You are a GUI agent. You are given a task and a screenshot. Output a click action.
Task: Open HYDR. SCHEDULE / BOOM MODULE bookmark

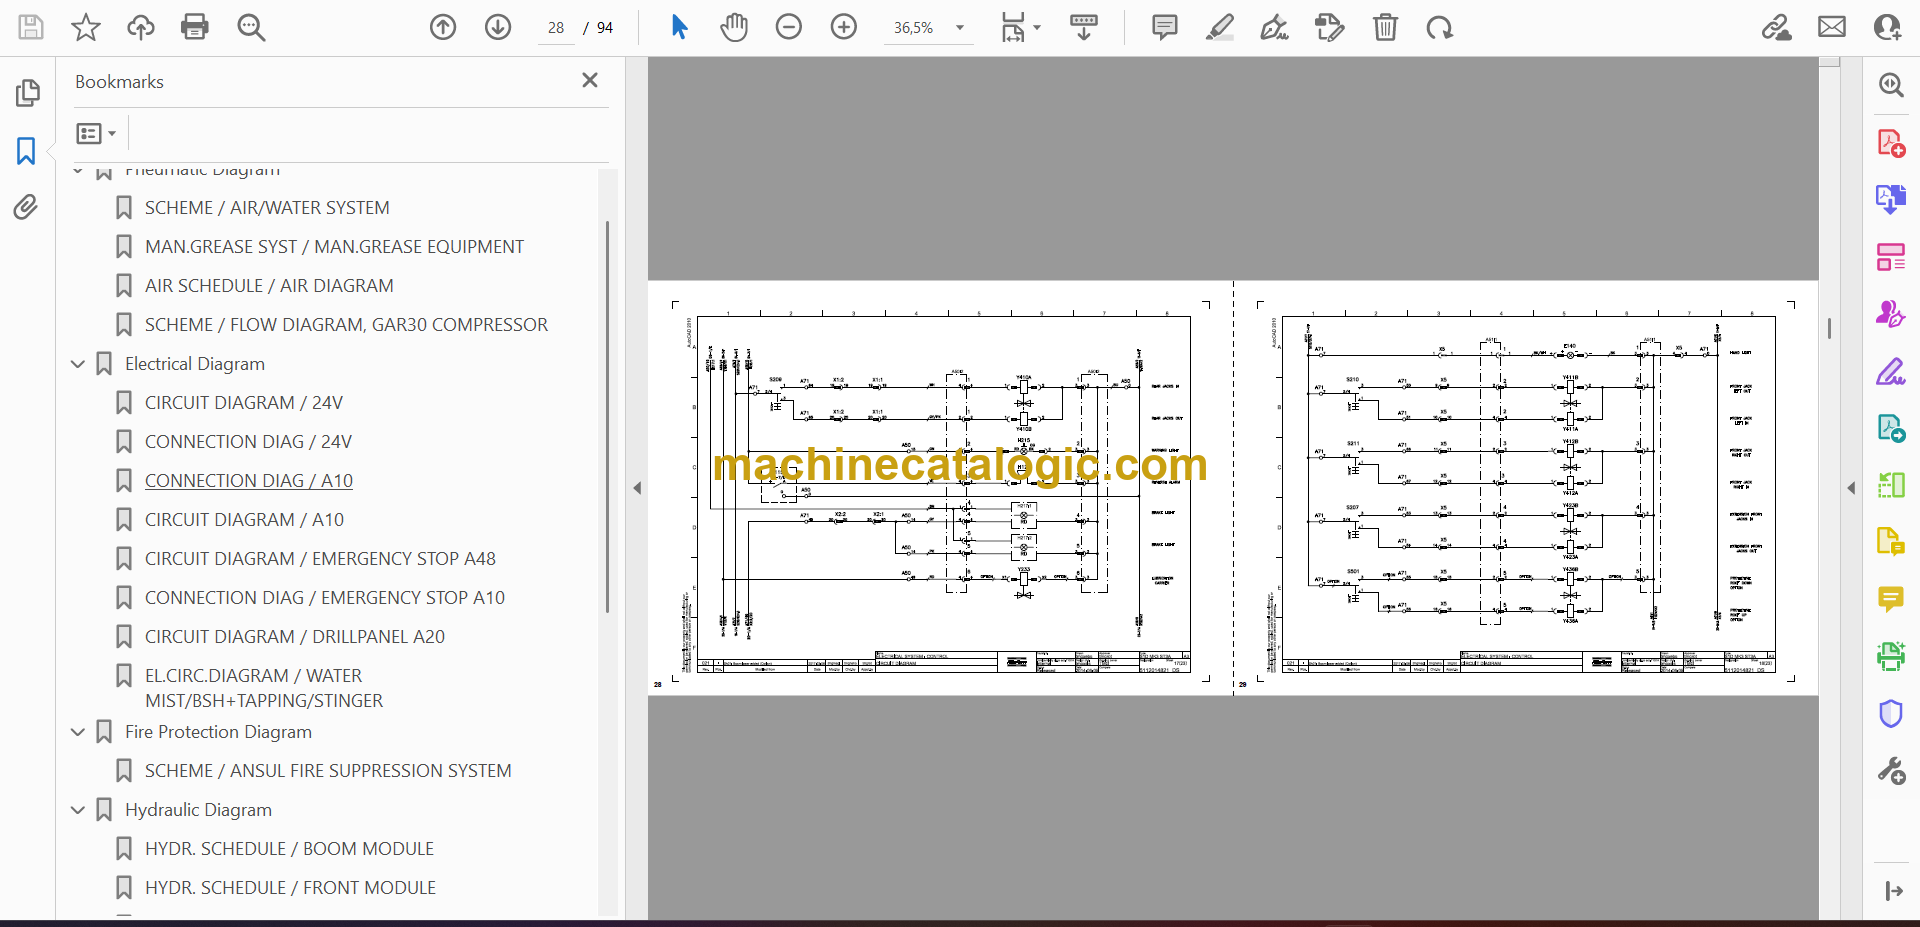[x=289, y=849]
